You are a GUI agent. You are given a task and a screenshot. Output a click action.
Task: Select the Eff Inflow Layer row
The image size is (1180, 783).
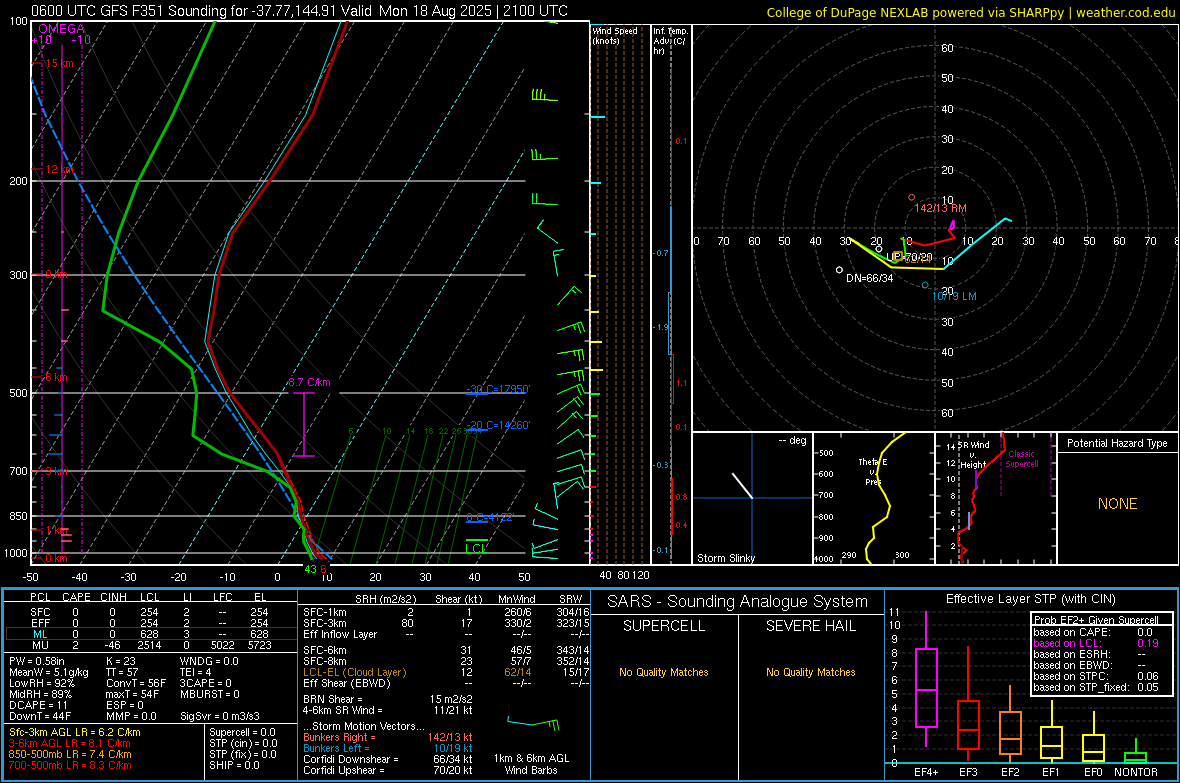point(446,634)
